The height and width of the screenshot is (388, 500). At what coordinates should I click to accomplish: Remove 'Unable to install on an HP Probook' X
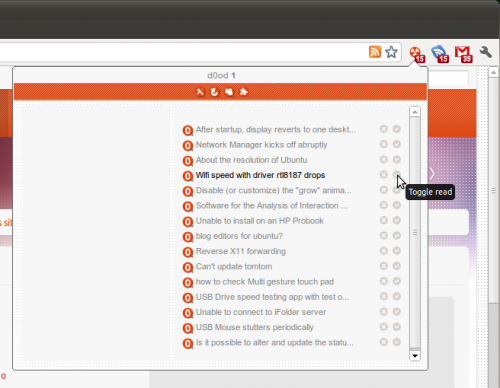pyautogui.click(x=384, y=220)
